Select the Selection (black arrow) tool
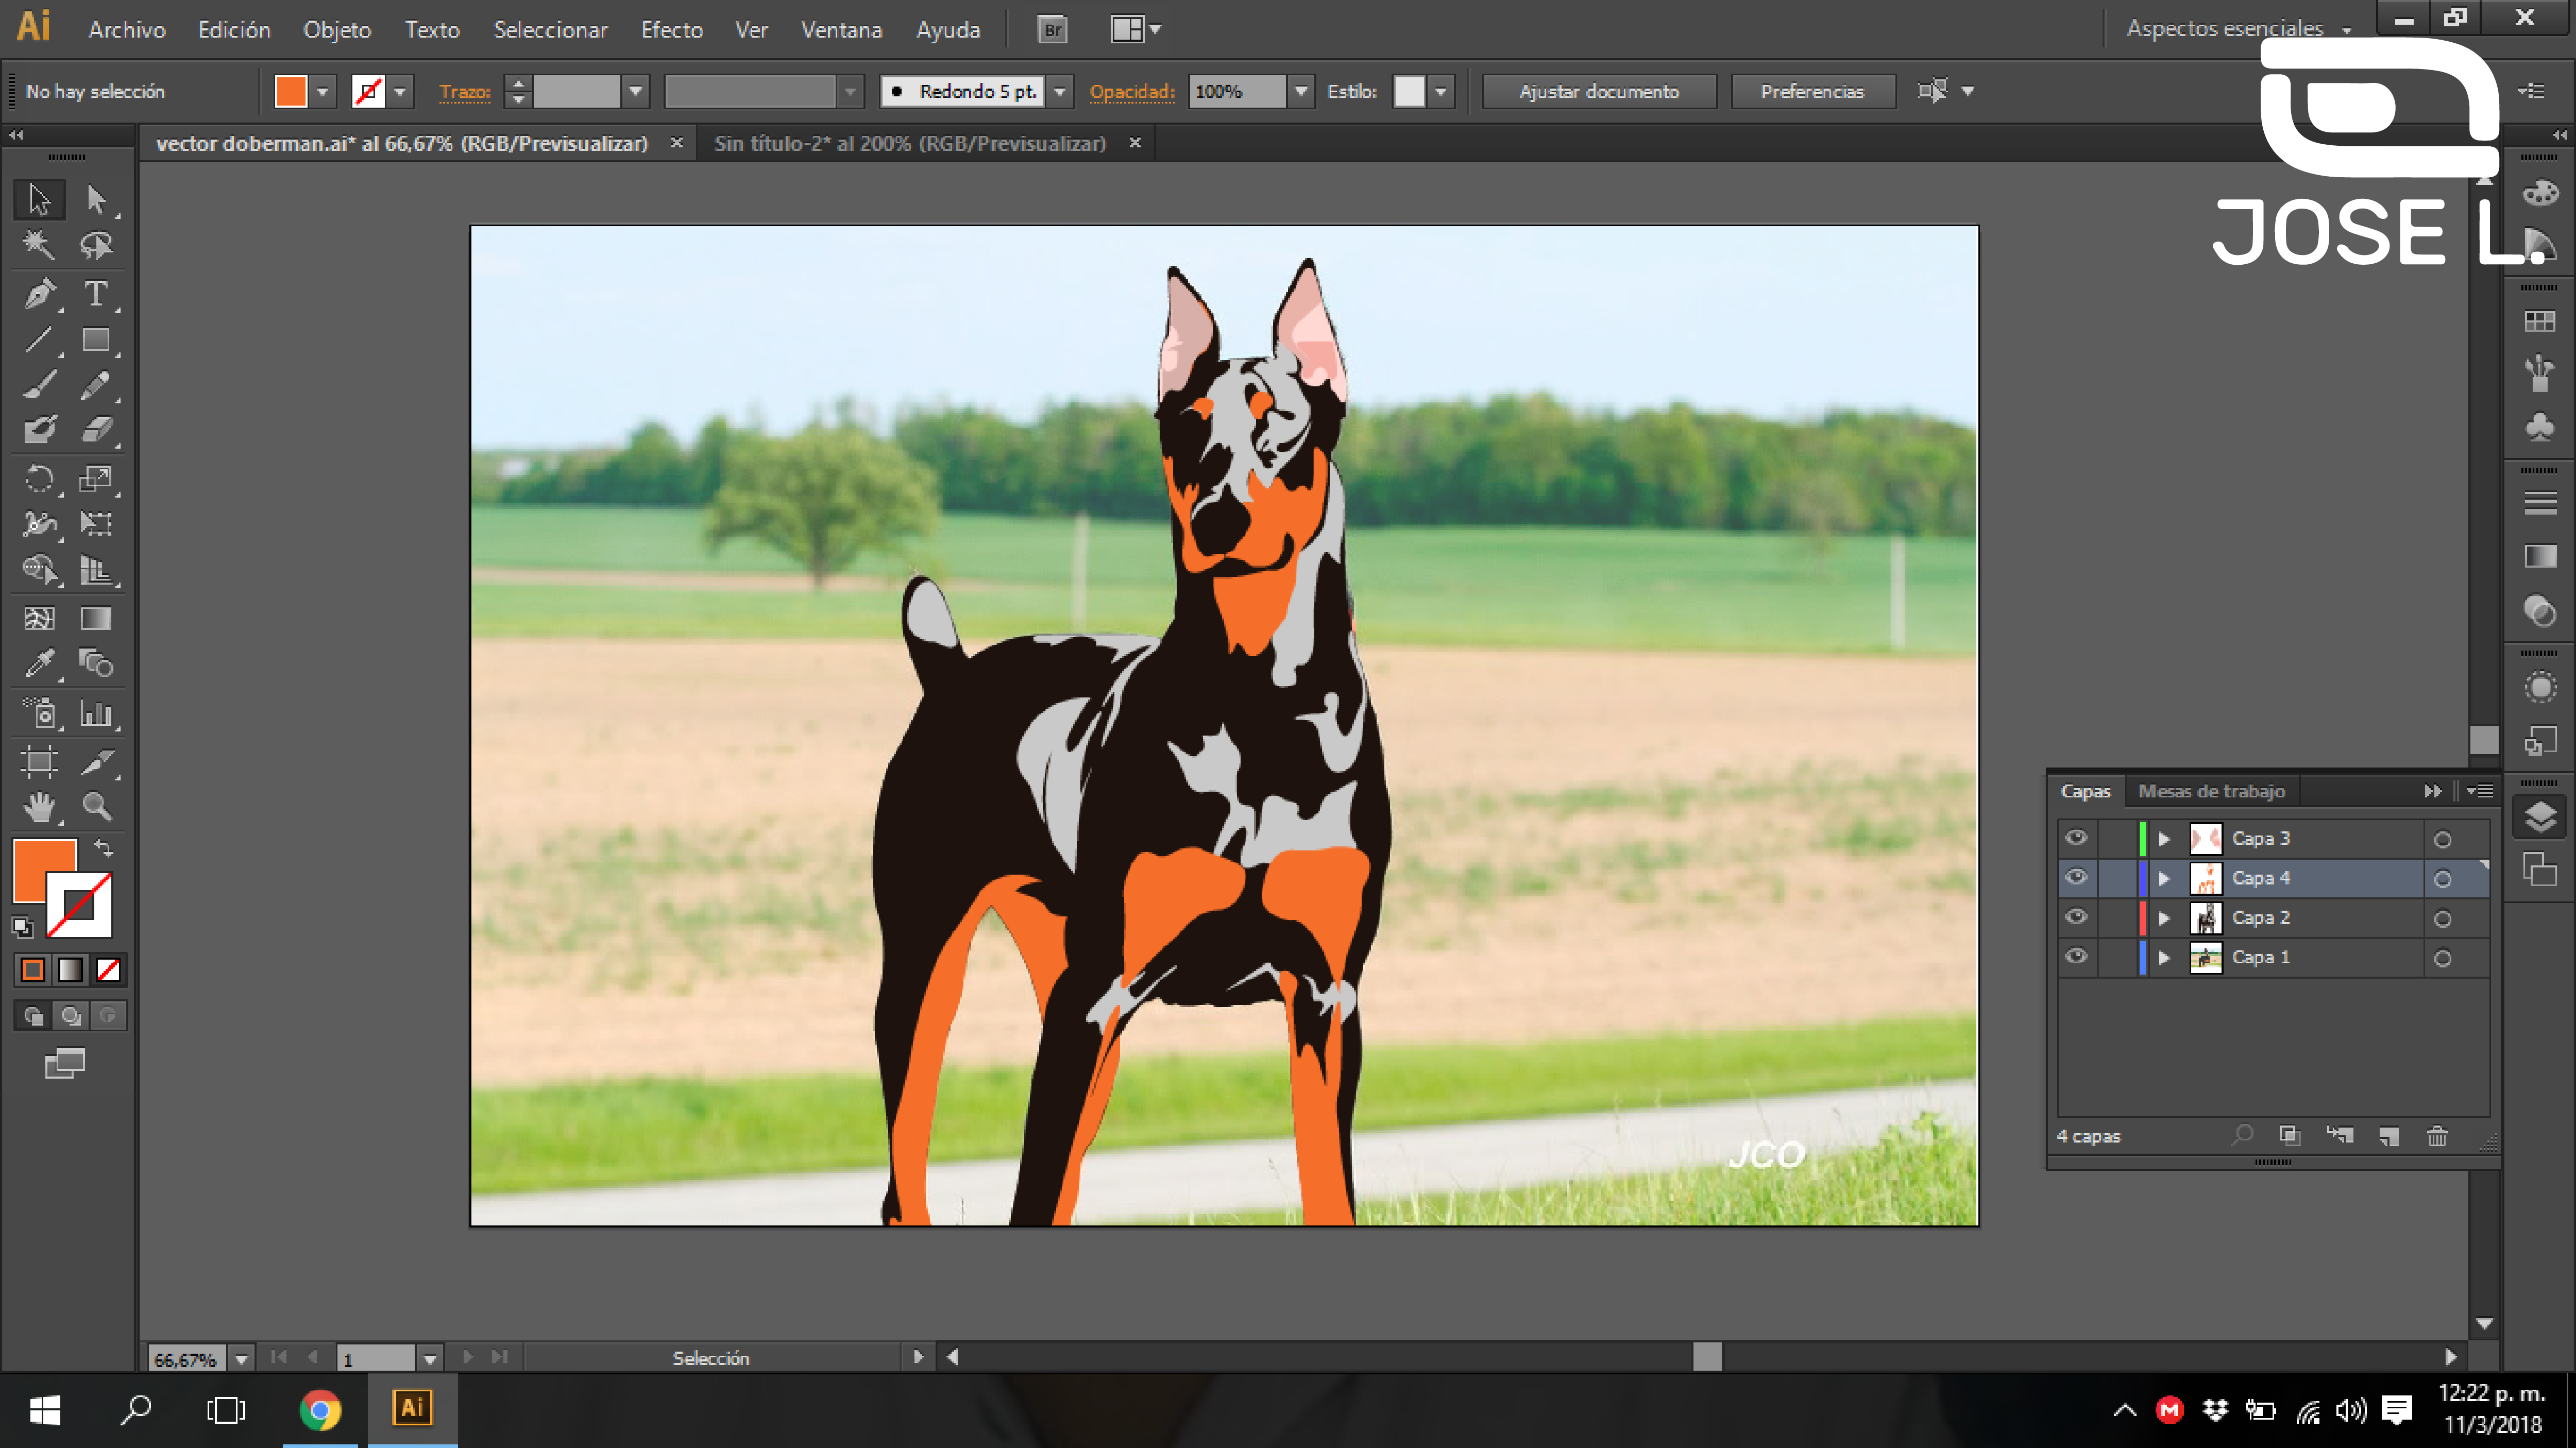This screenshot has width=2576, height=1449. coord(39,199)
